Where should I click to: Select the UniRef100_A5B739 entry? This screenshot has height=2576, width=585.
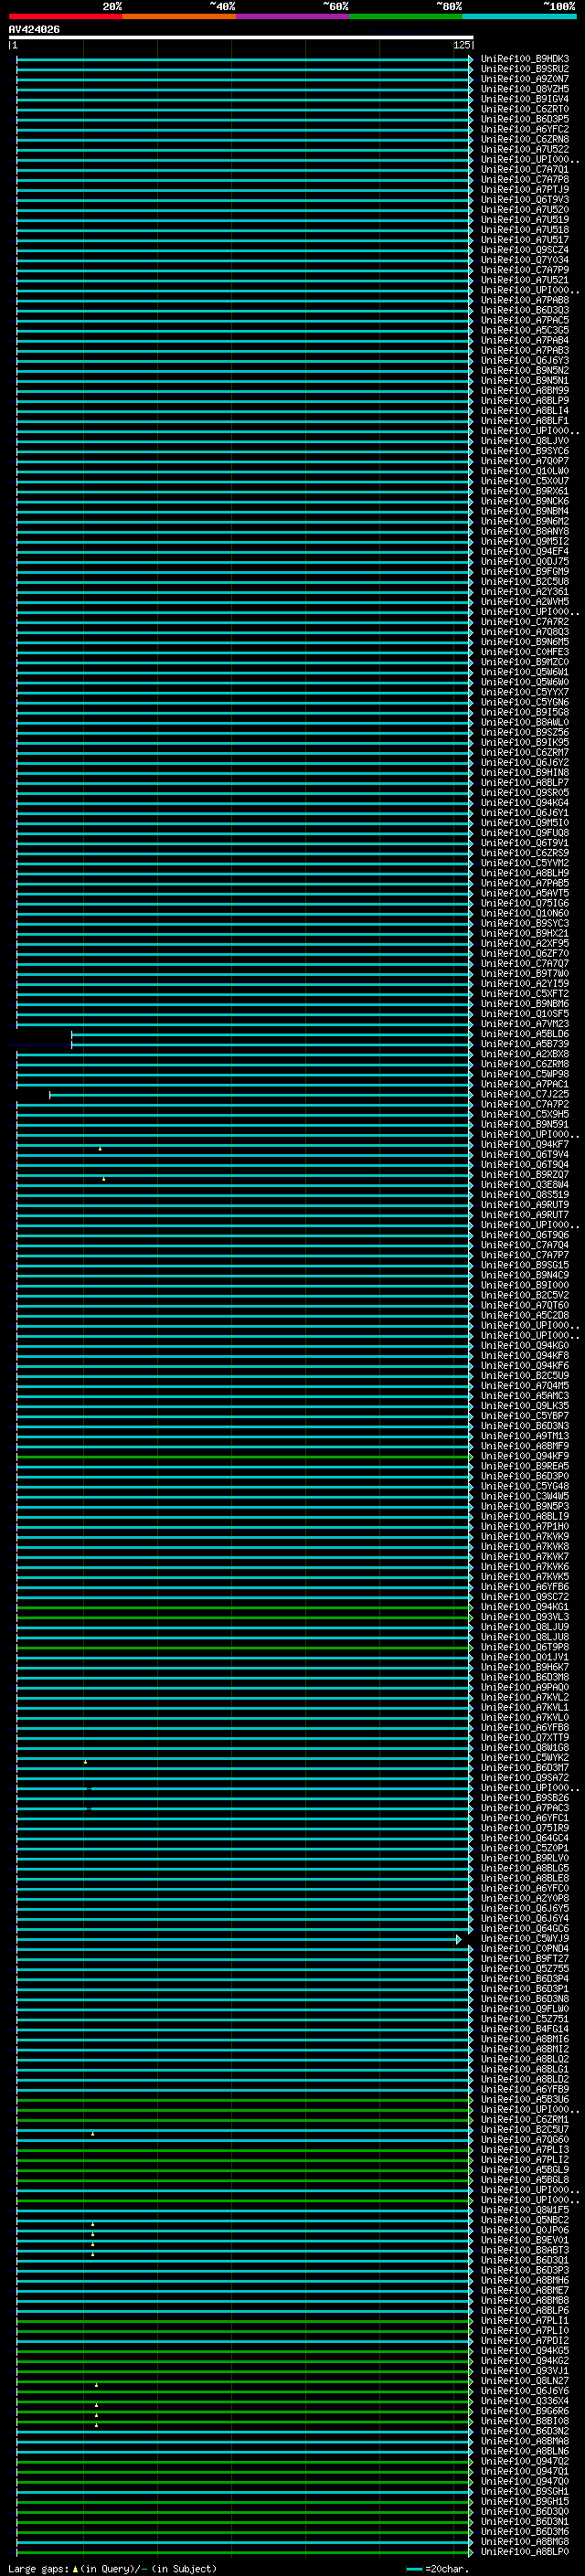coord(525,1044)
